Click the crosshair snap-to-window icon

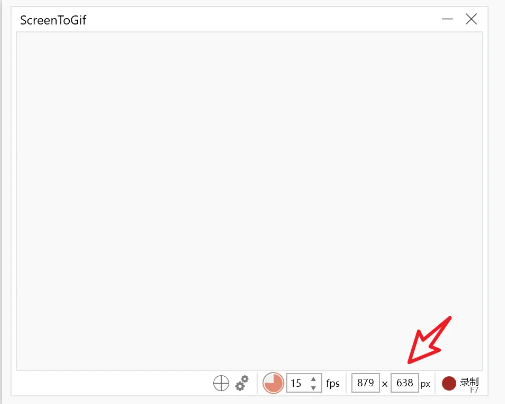[221, 383]
